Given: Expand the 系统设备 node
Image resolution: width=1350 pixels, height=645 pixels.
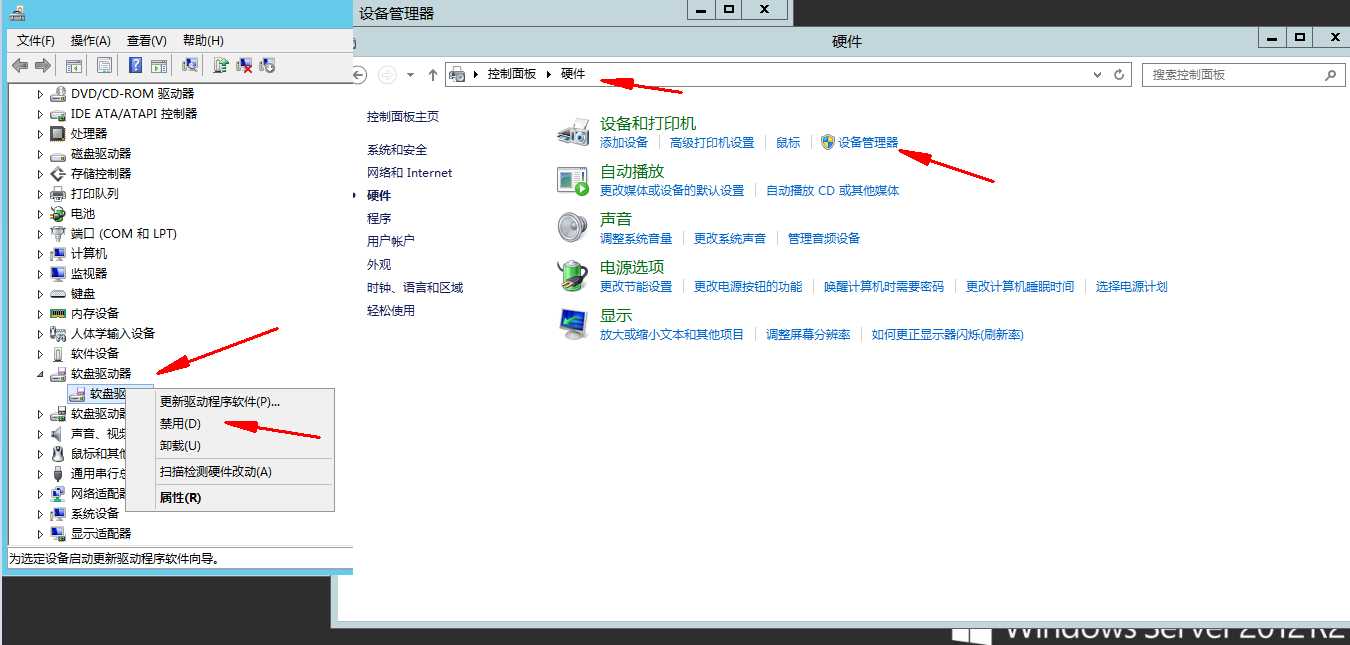Looking at the screenshot, I should click(x=41, y=513).
